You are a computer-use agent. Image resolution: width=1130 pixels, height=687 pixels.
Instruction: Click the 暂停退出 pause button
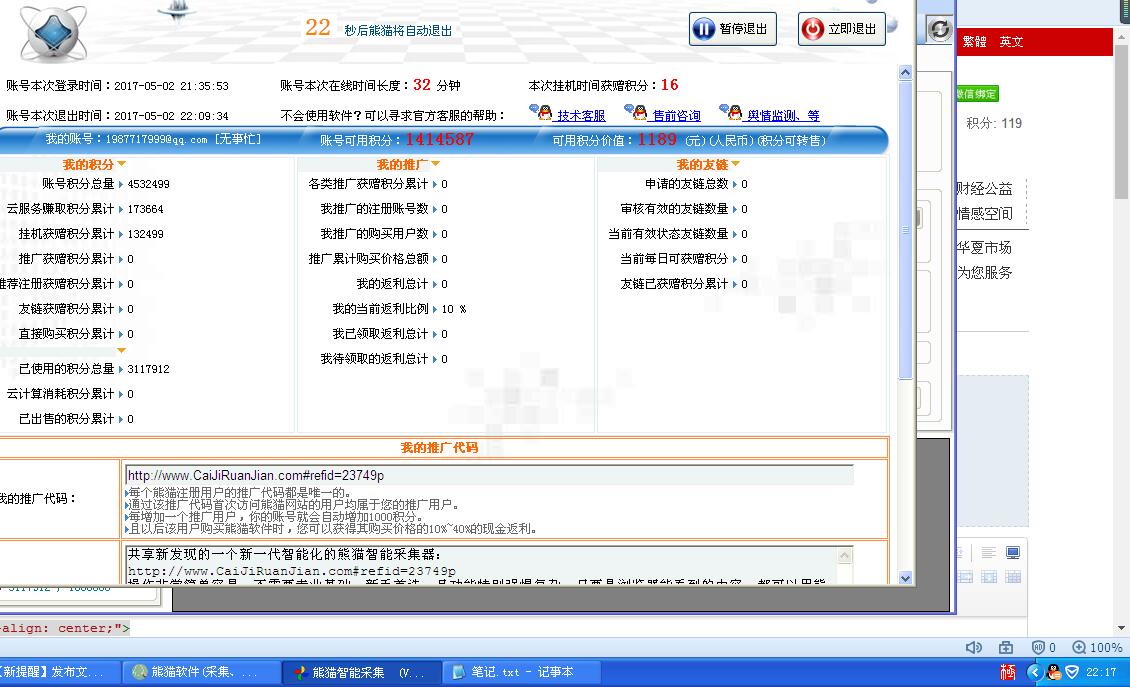(x=732, y=29)
